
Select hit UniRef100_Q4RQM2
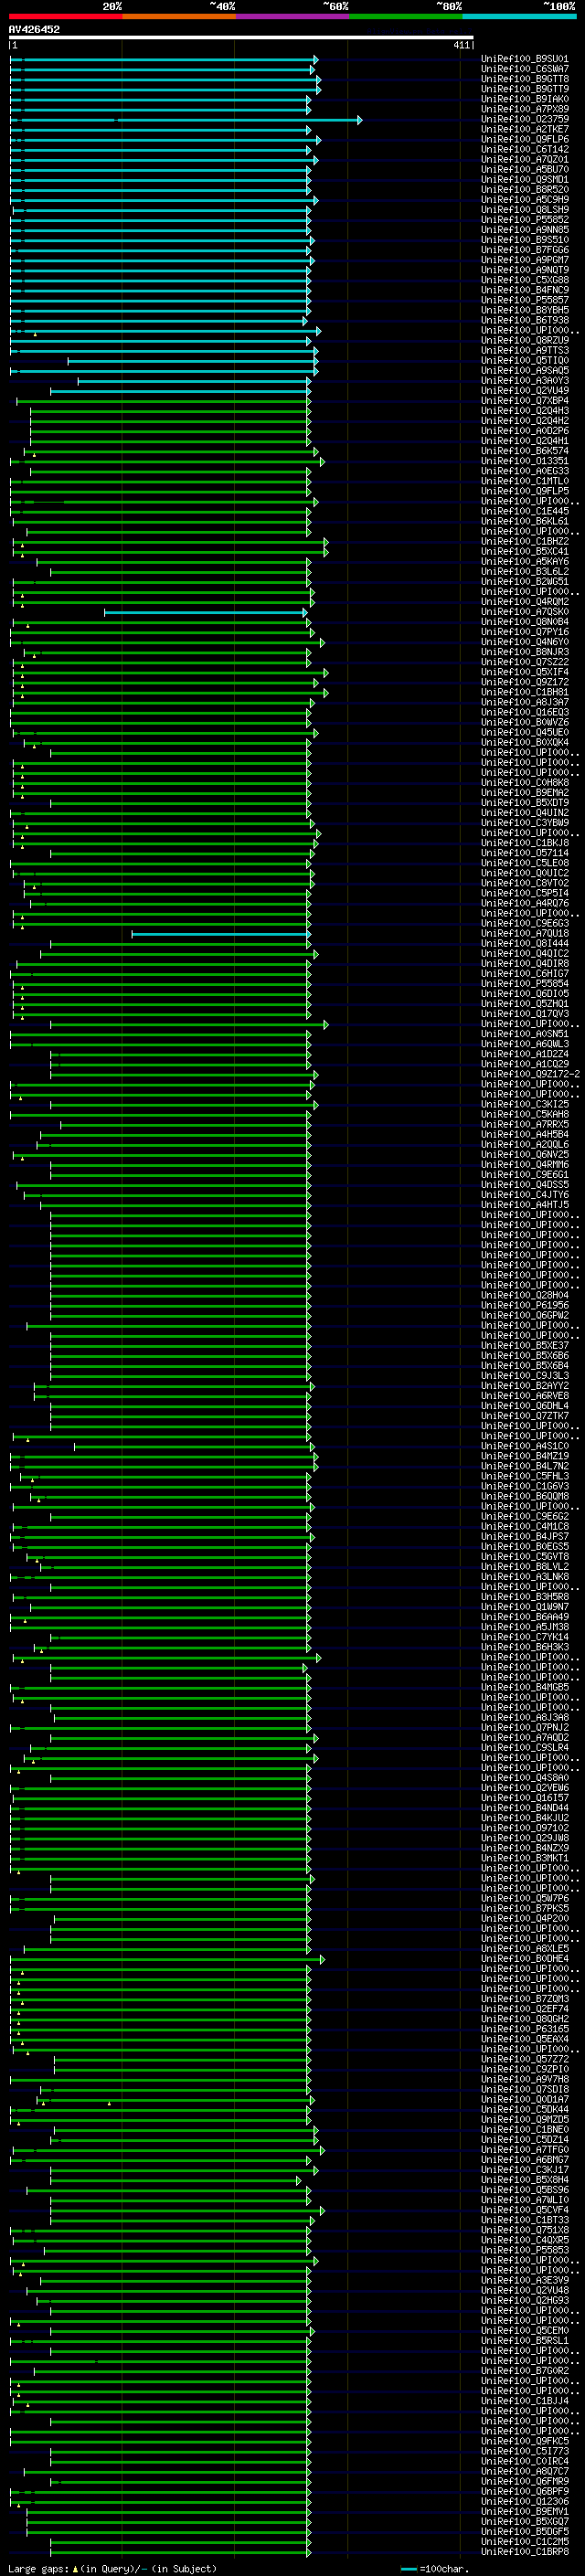point(525,602)
